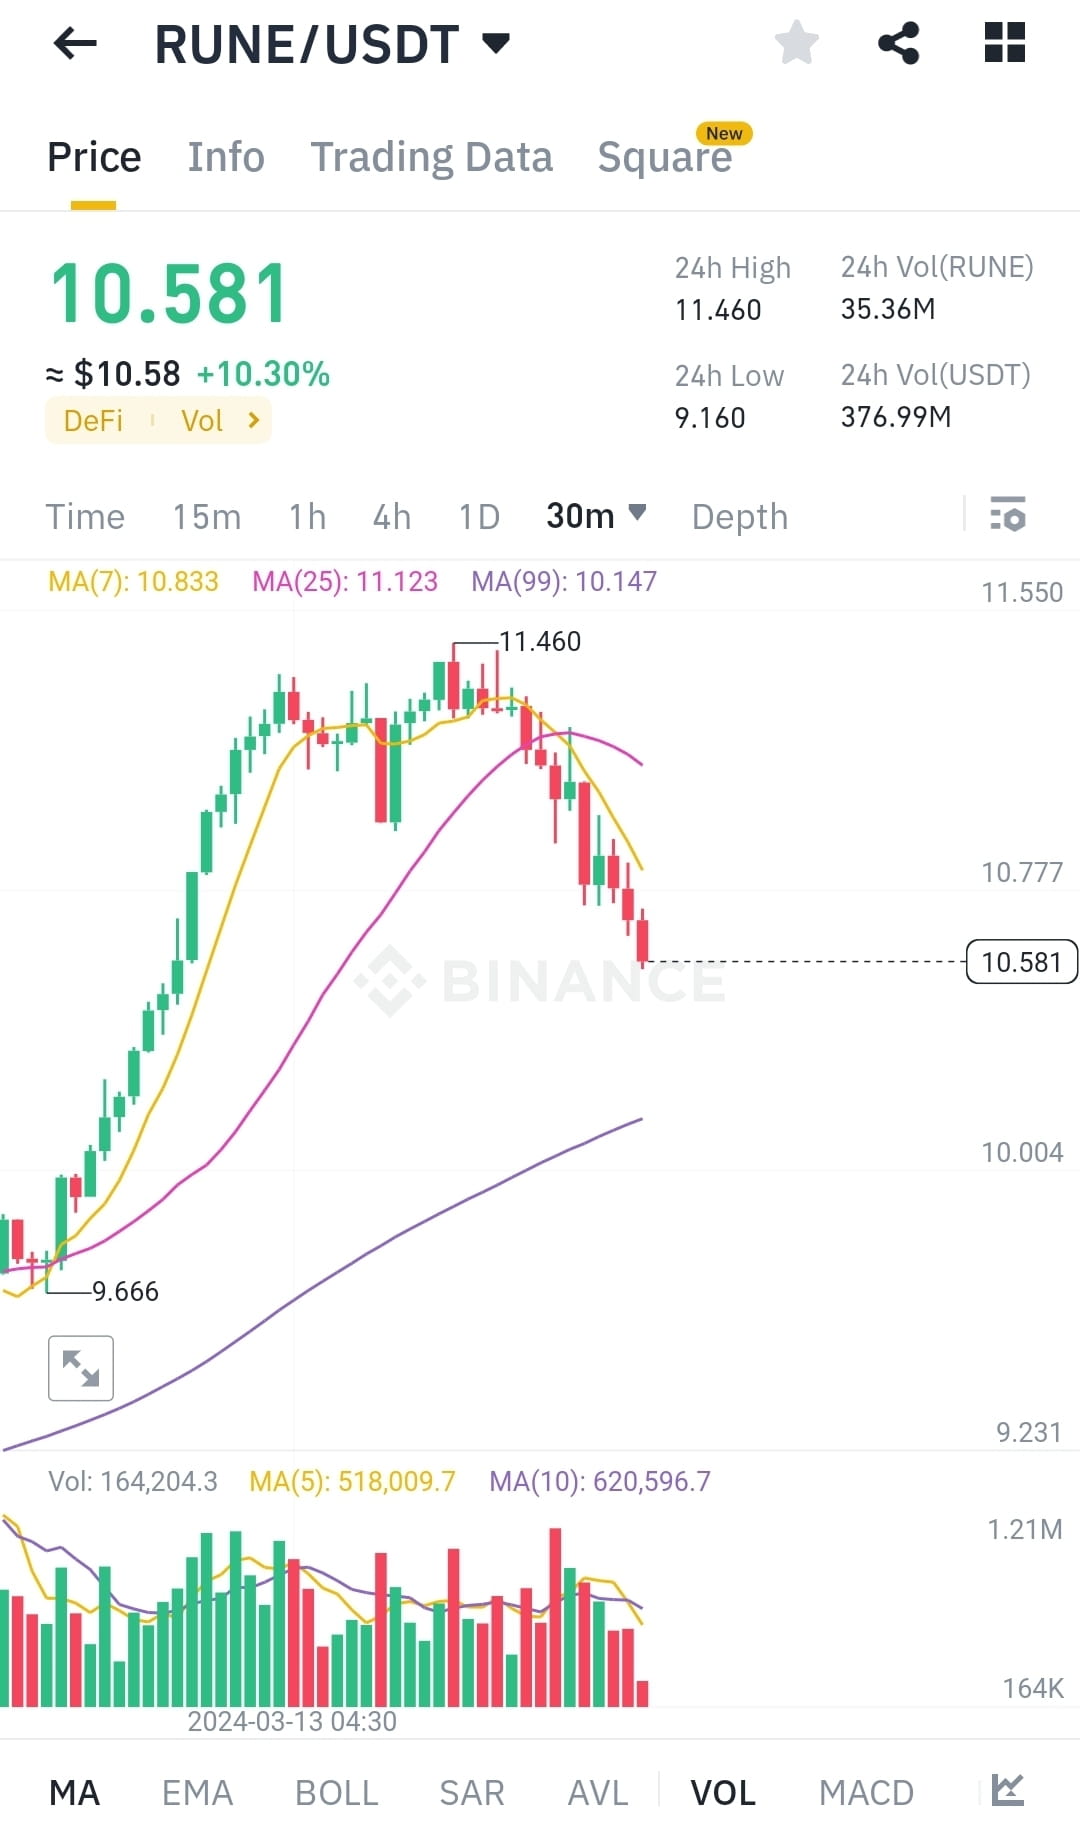
Task: Tap the current price label 10.581
Action: (x=1021, y=961)
